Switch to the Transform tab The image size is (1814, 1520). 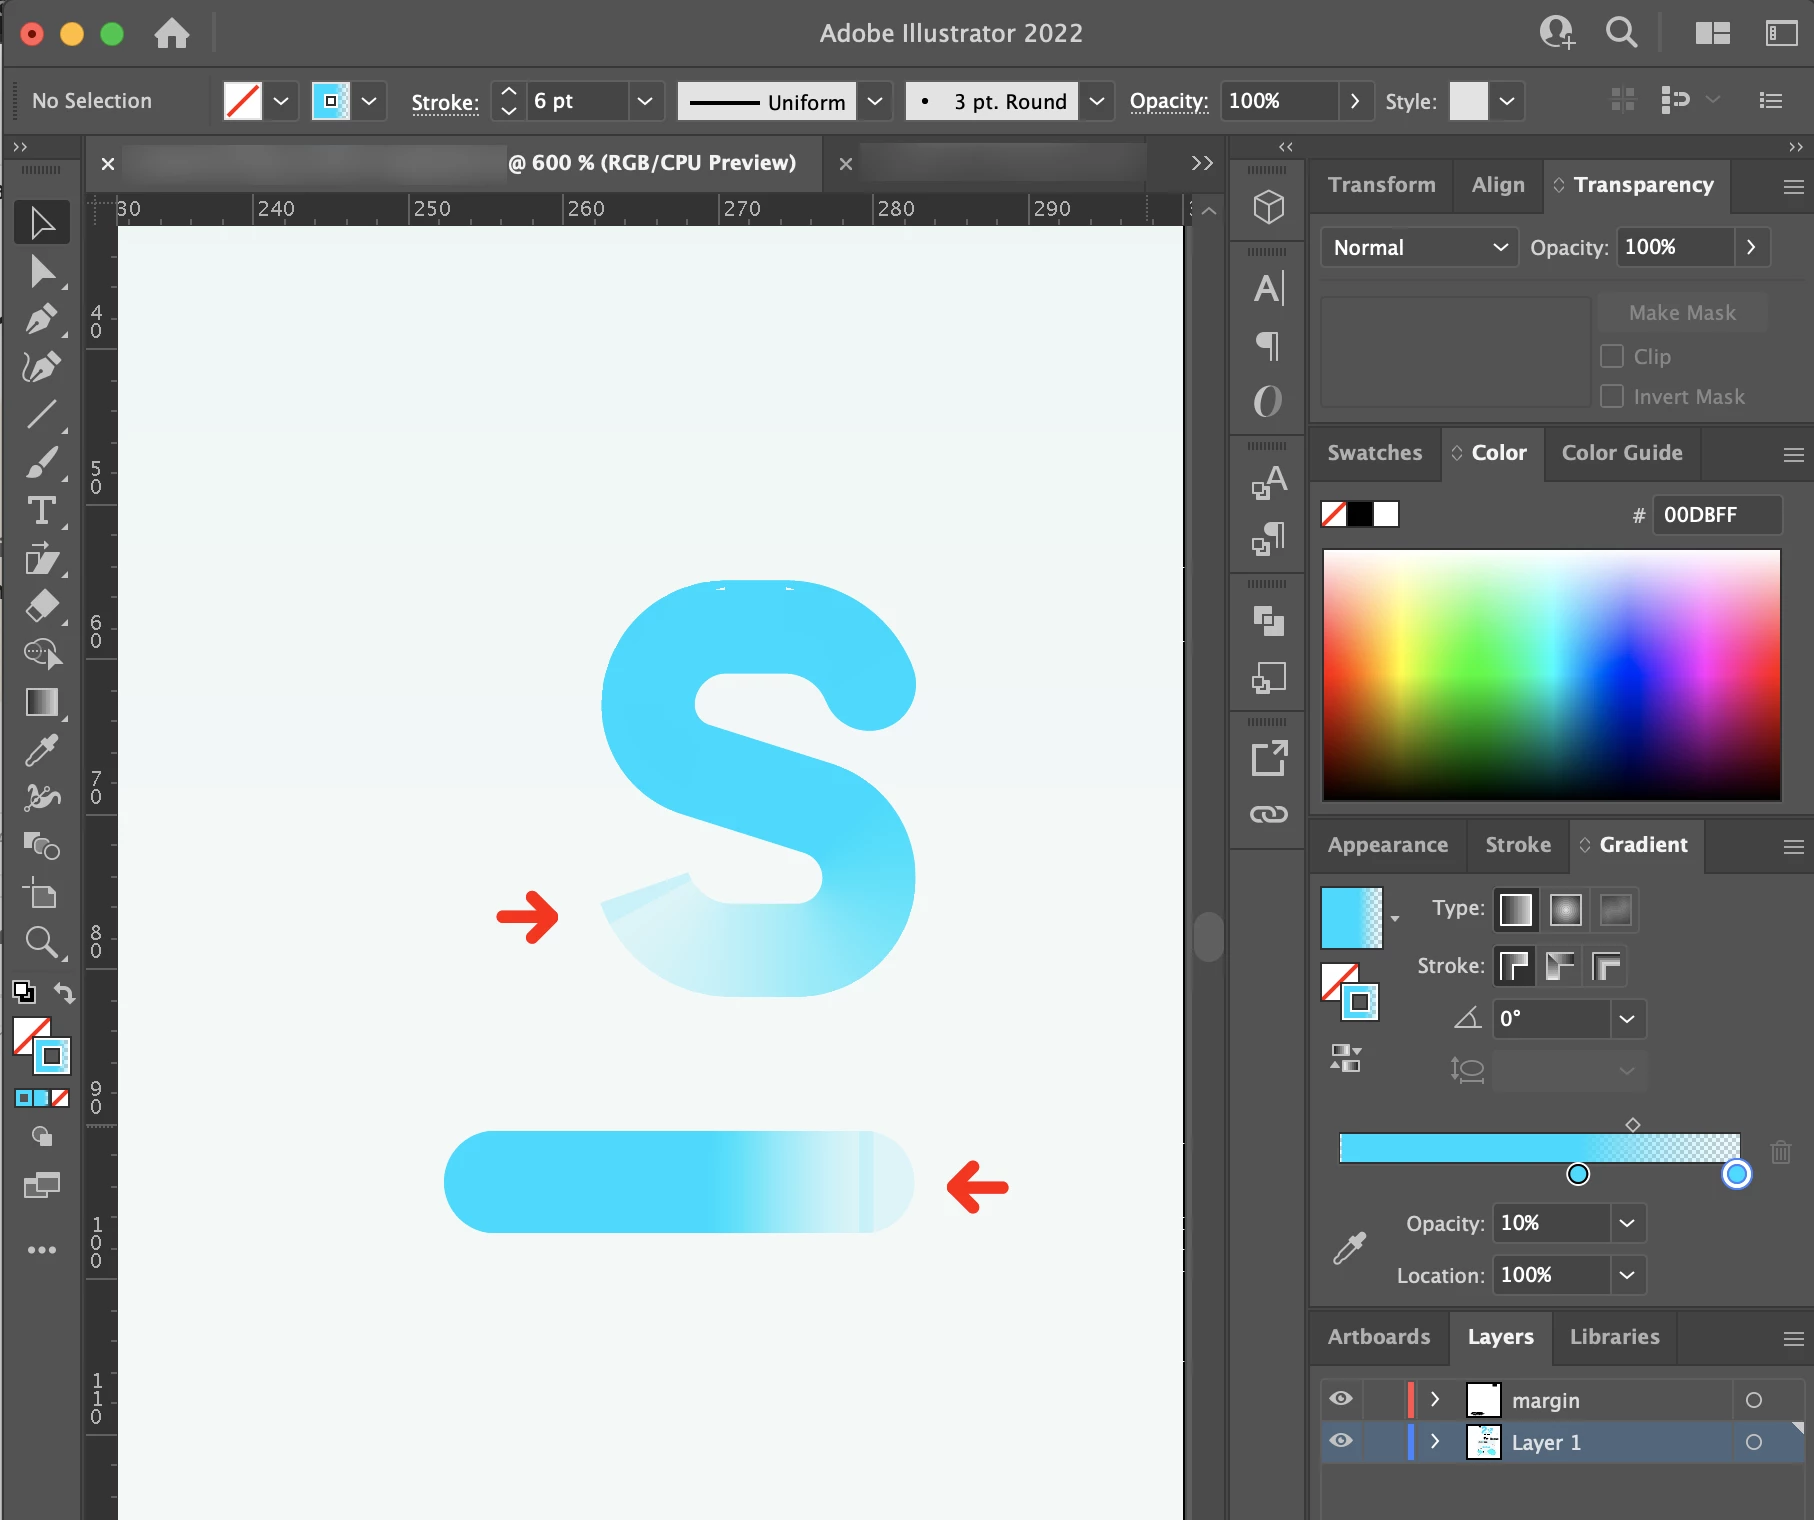tap(1381, 185)
